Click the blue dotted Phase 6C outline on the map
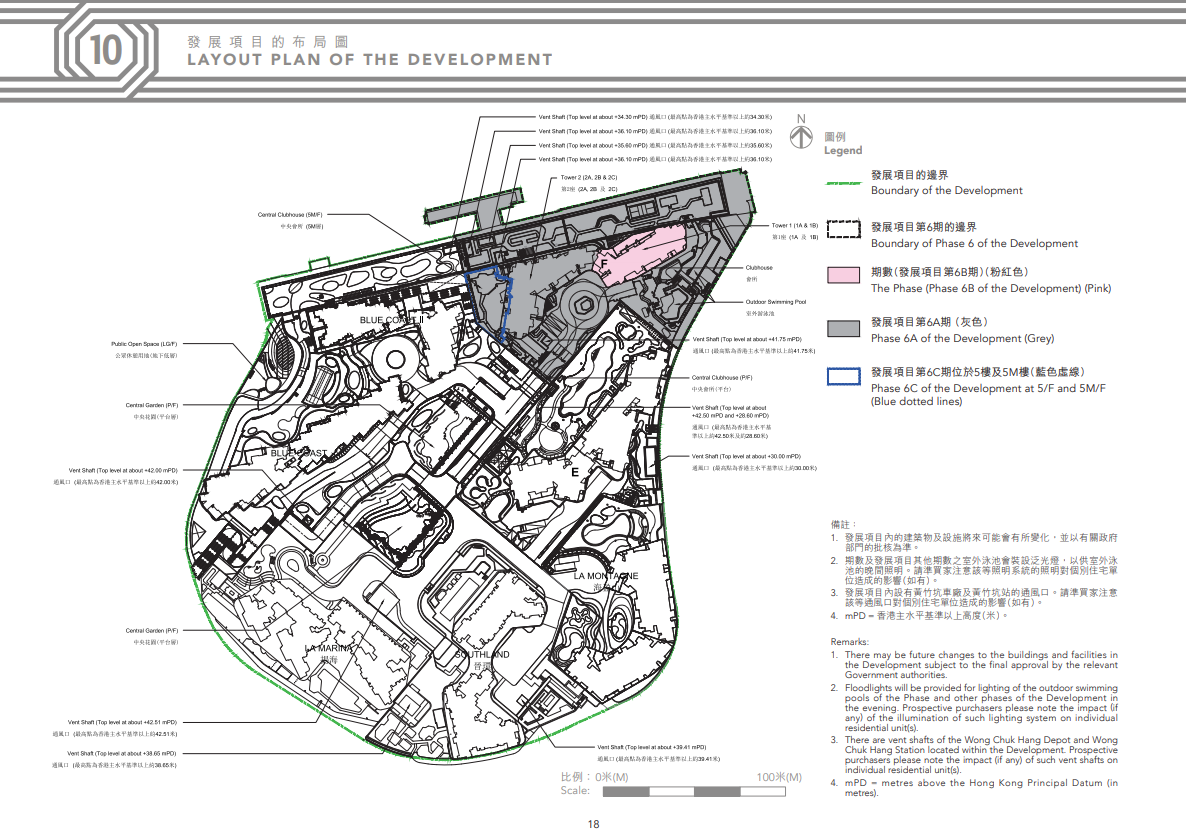This screenshot has width=1186, height=833. click(507, 300)
